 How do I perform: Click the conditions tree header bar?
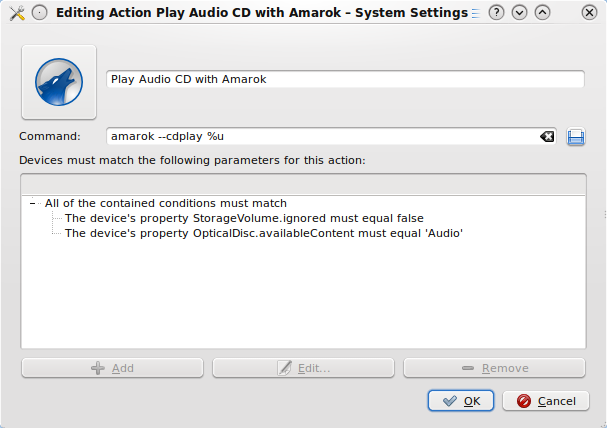pos(303,184)
